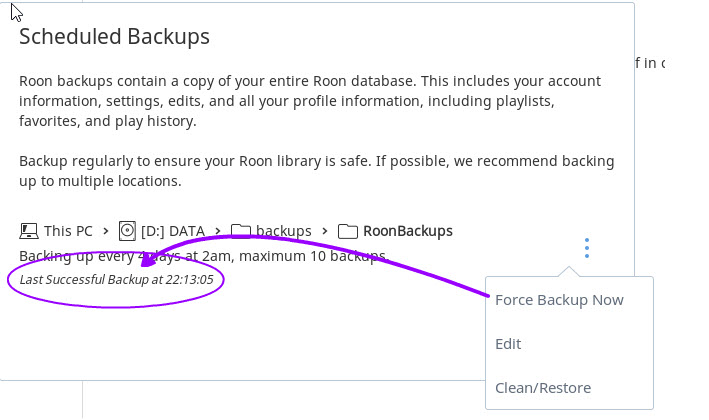Click the [D:] DATA breadcrumb label

pyautogui.click(x=173, y=231)
